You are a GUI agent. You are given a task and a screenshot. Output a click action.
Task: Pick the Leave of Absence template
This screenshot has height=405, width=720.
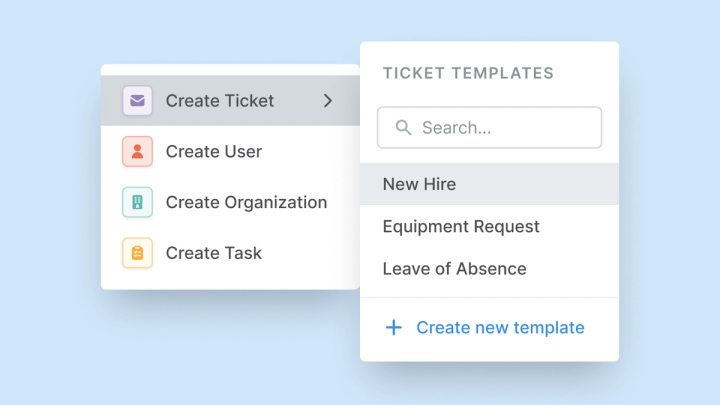(454, 269)
